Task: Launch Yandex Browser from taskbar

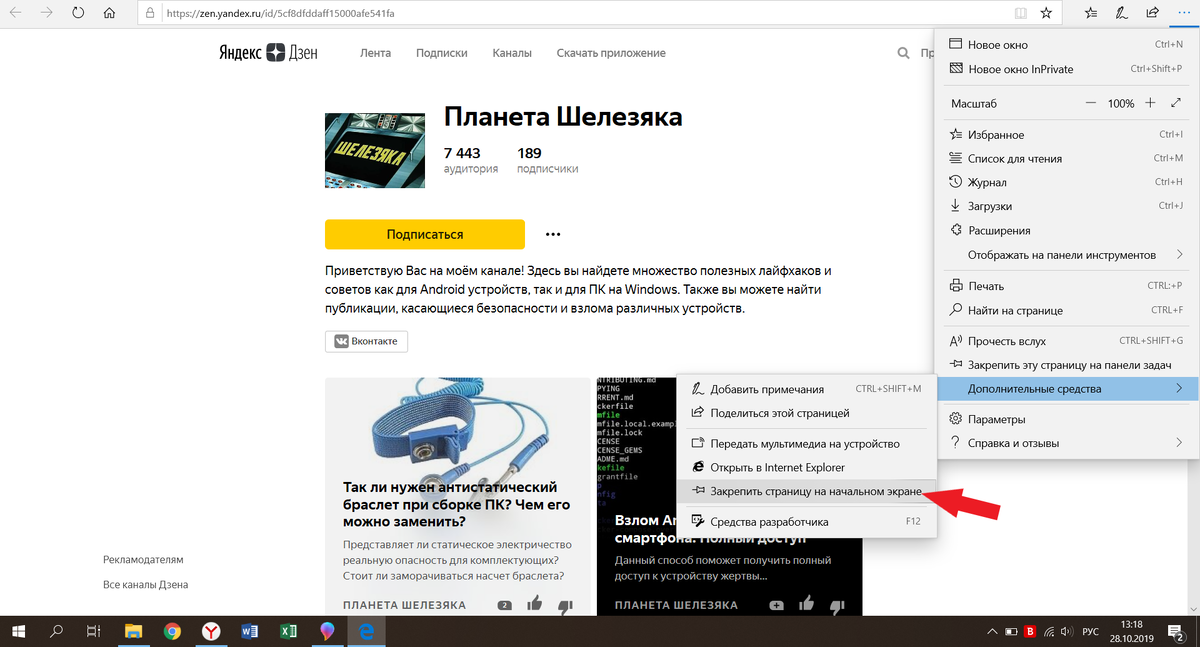Action: pyautogui.click(x=212, y=631)
